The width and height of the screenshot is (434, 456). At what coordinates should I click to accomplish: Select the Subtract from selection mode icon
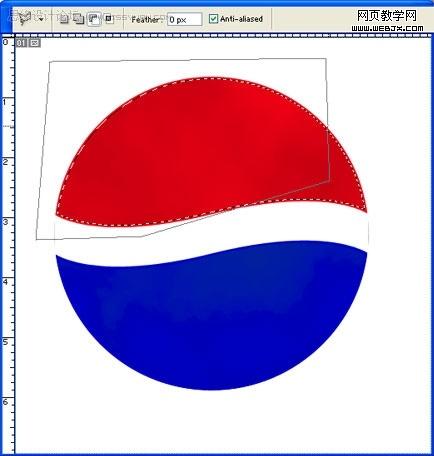(x=94, y=19)
